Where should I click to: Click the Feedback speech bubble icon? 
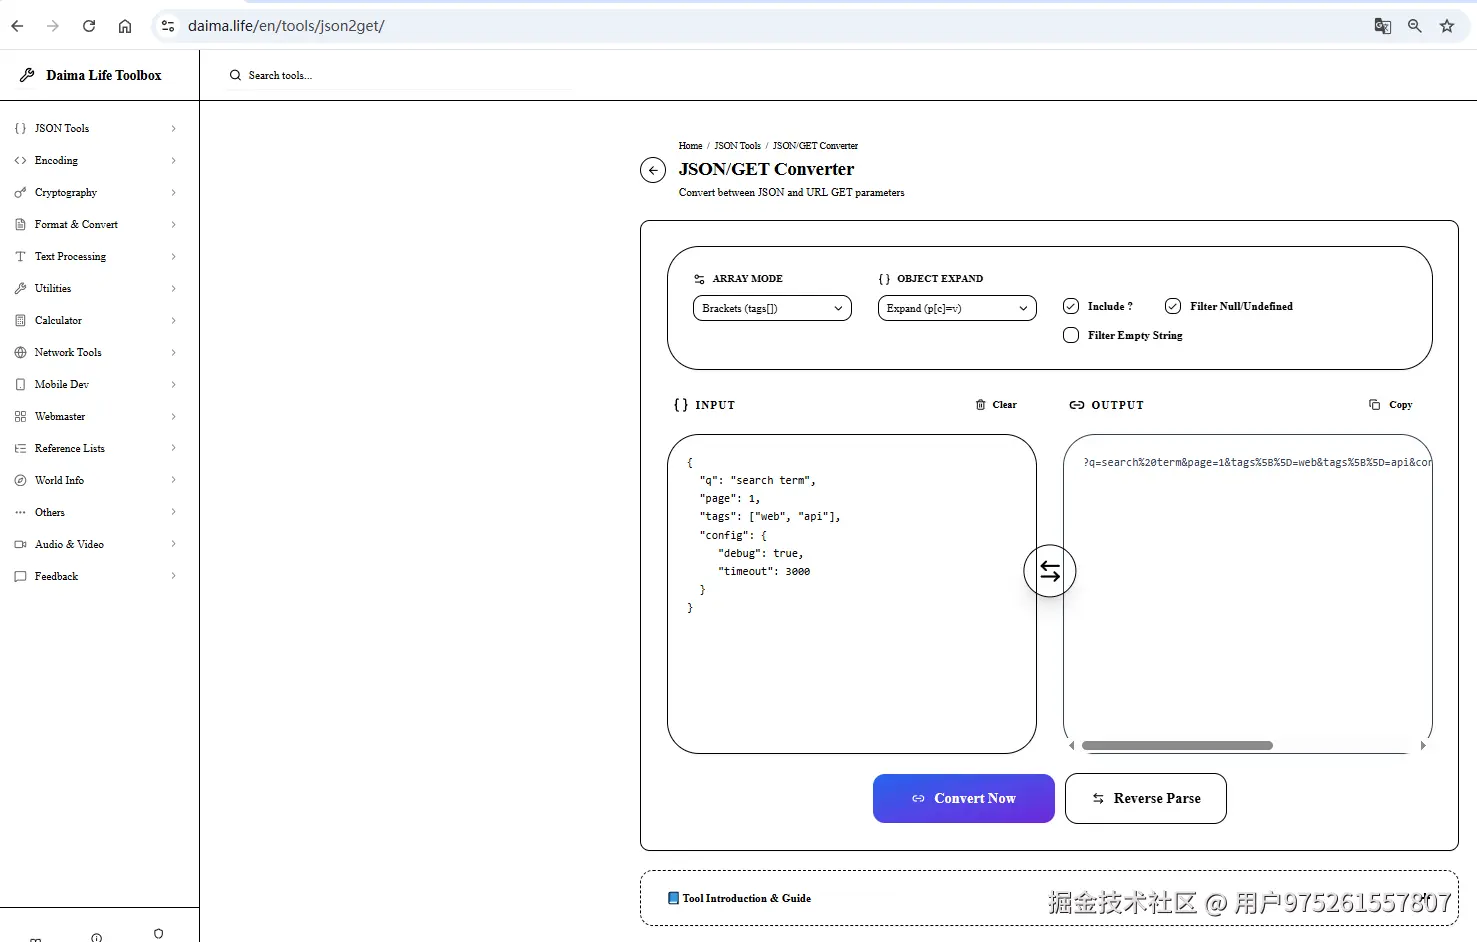pyautogui.click(x=20, y=576)
